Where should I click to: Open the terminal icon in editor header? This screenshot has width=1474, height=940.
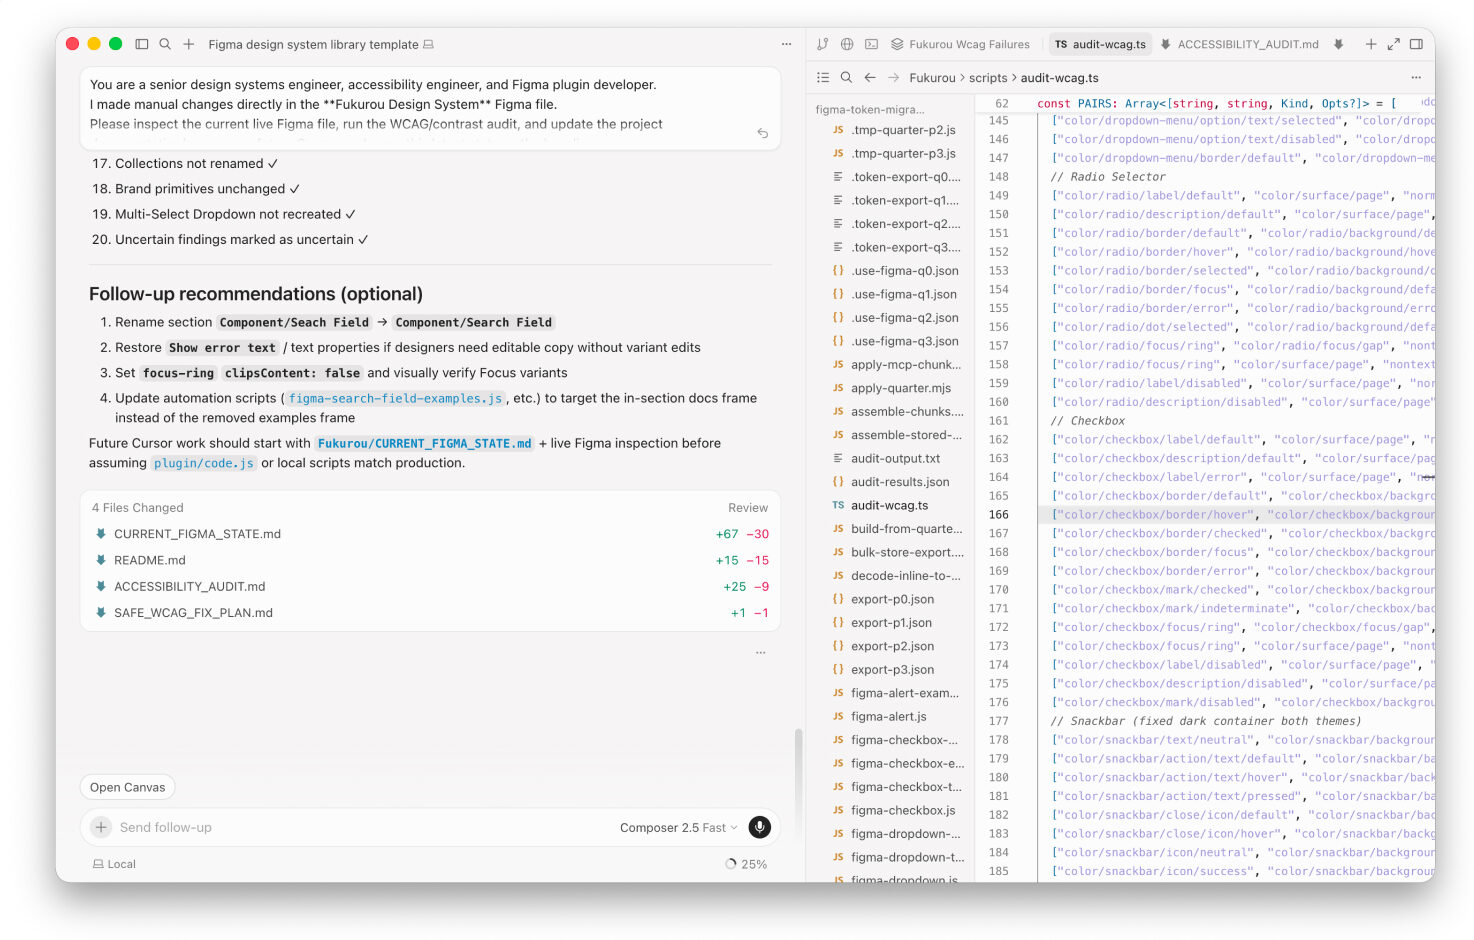pyautogui.click(x=871, y=44)
